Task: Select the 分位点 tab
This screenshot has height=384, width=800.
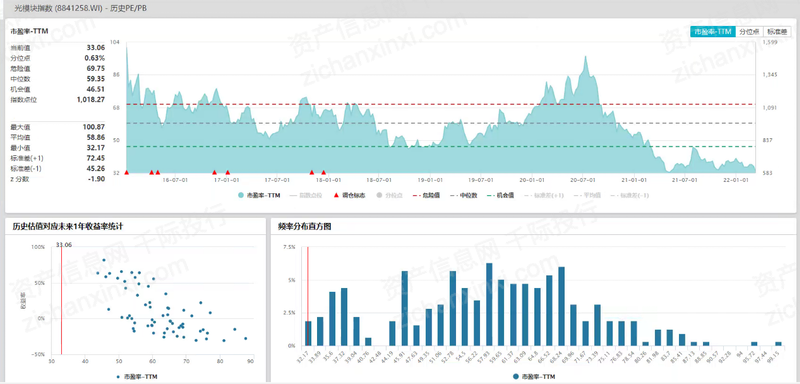Action: pos(749,32)
